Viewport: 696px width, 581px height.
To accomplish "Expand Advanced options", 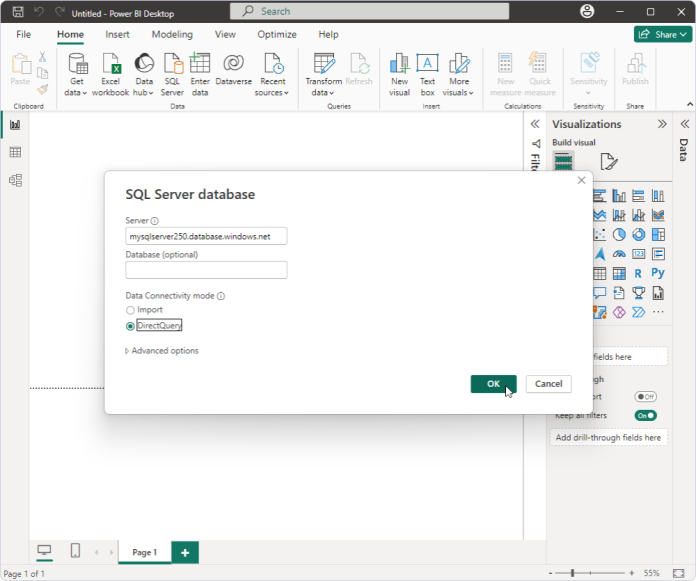I will point(162,351).
